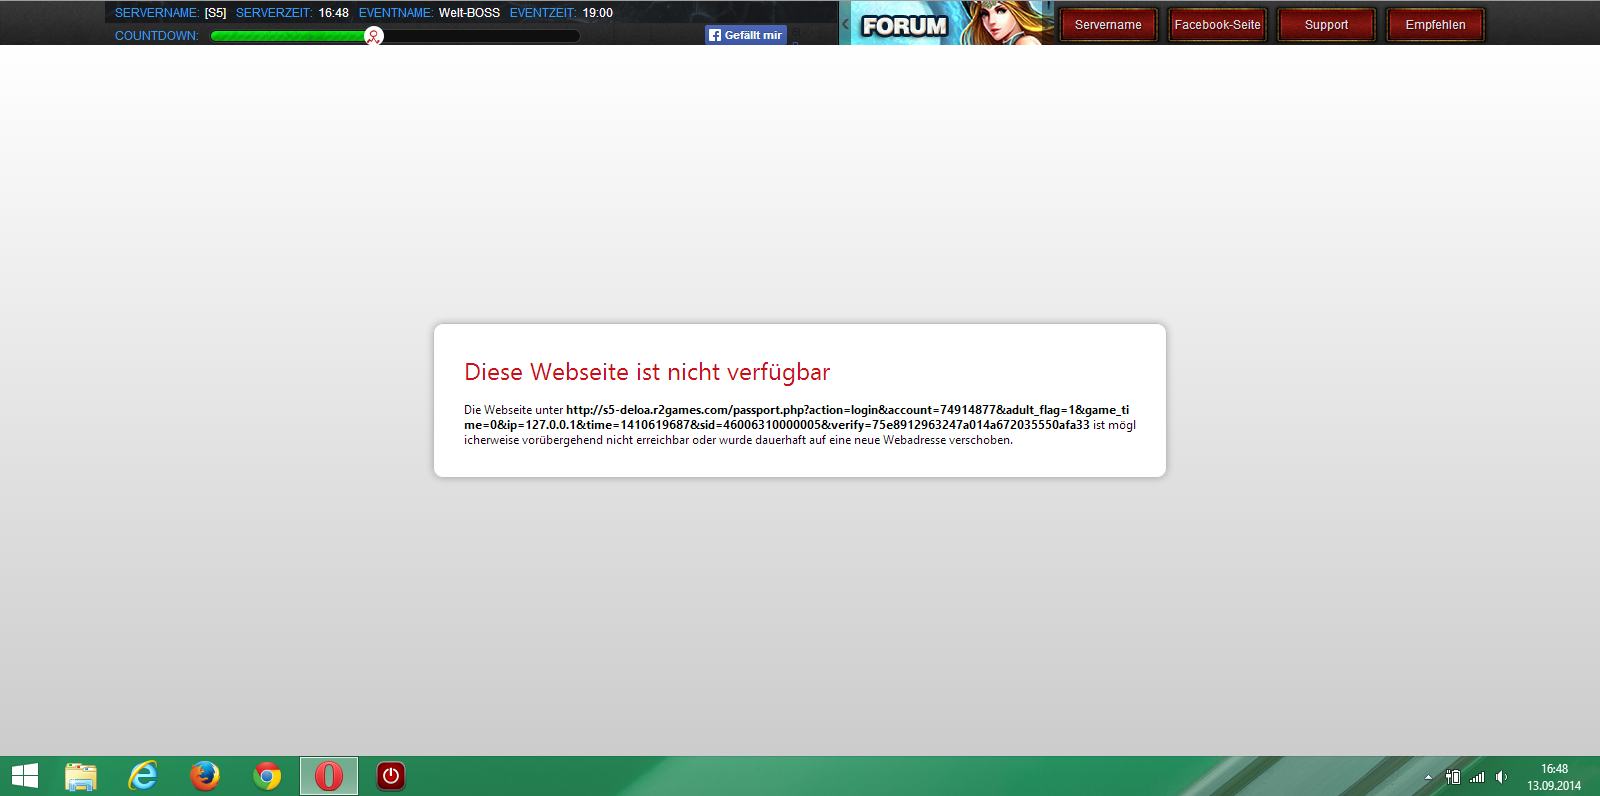Click the countdown progress bar marker

click(x=373, y=36)
